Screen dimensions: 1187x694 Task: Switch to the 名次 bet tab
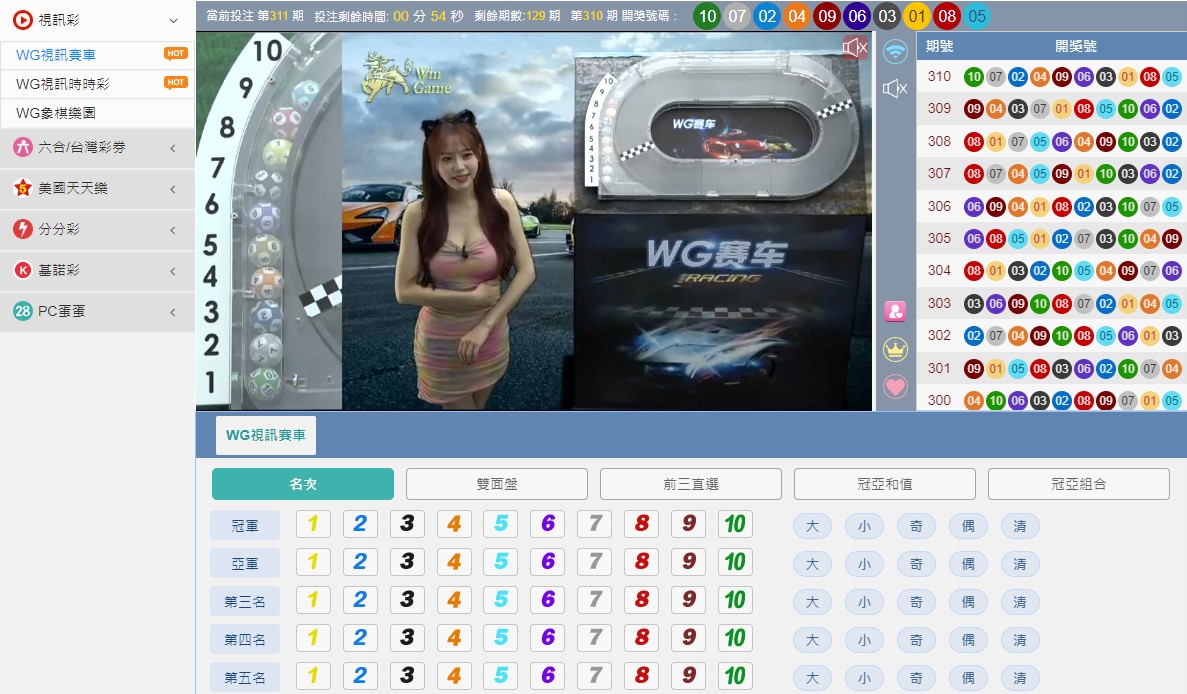click(303, 484)
